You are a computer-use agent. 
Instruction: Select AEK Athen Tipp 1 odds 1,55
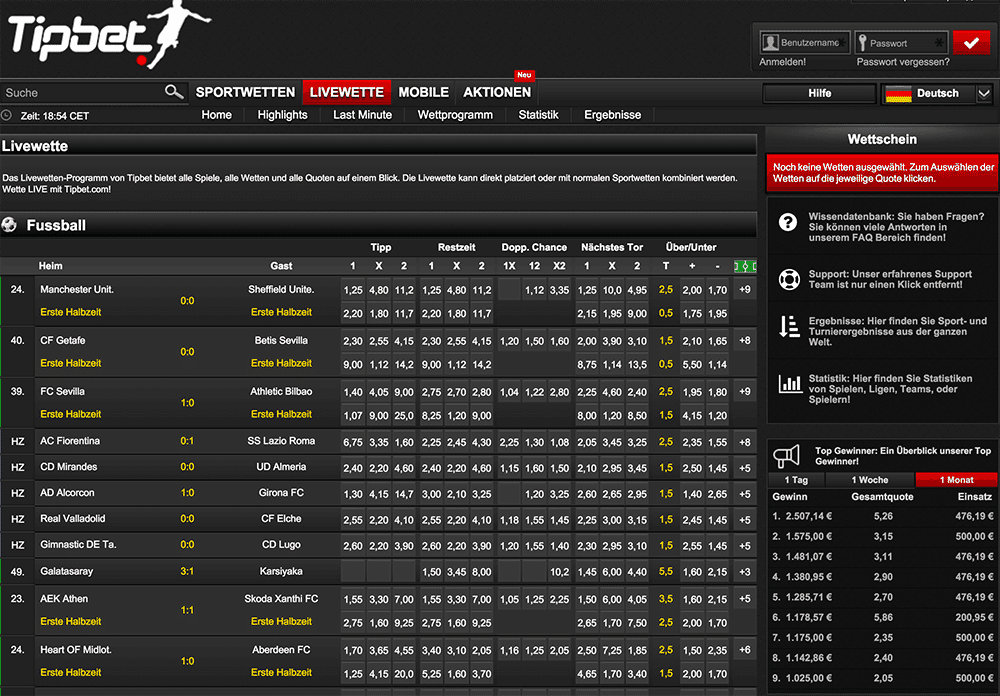click(x=353, y=600)
